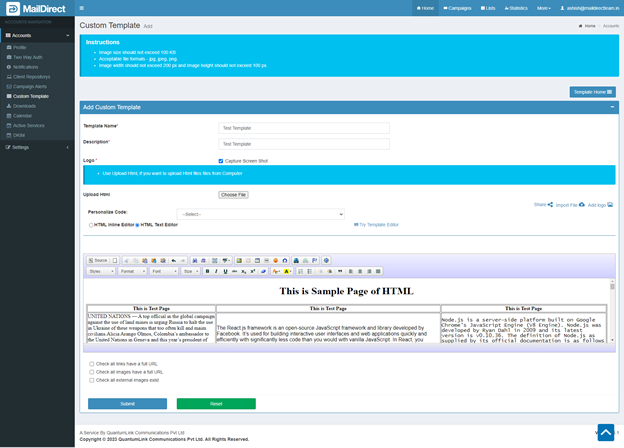Click the Source button in editor toolbar
Viewport: 624px width, 448px height.
pyautogui.click(x=99, y=260)
